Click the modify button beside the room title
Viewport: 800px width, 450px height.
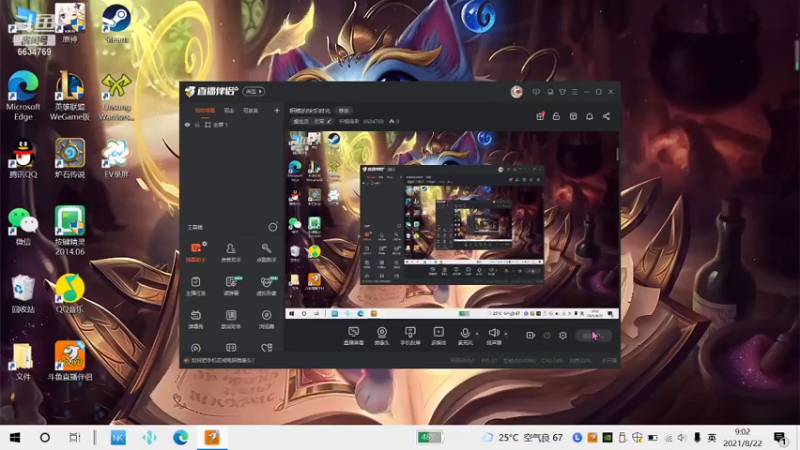(344, 110)
